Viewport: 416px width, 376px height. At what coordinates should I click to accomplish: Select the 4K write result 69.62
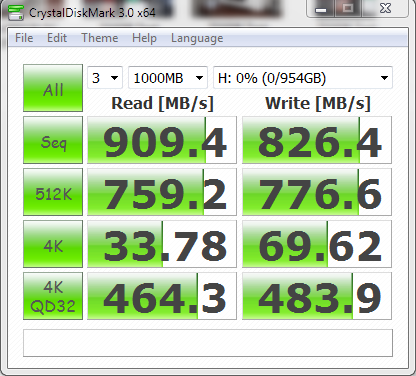pyautogui.click(x=317, y=244)
